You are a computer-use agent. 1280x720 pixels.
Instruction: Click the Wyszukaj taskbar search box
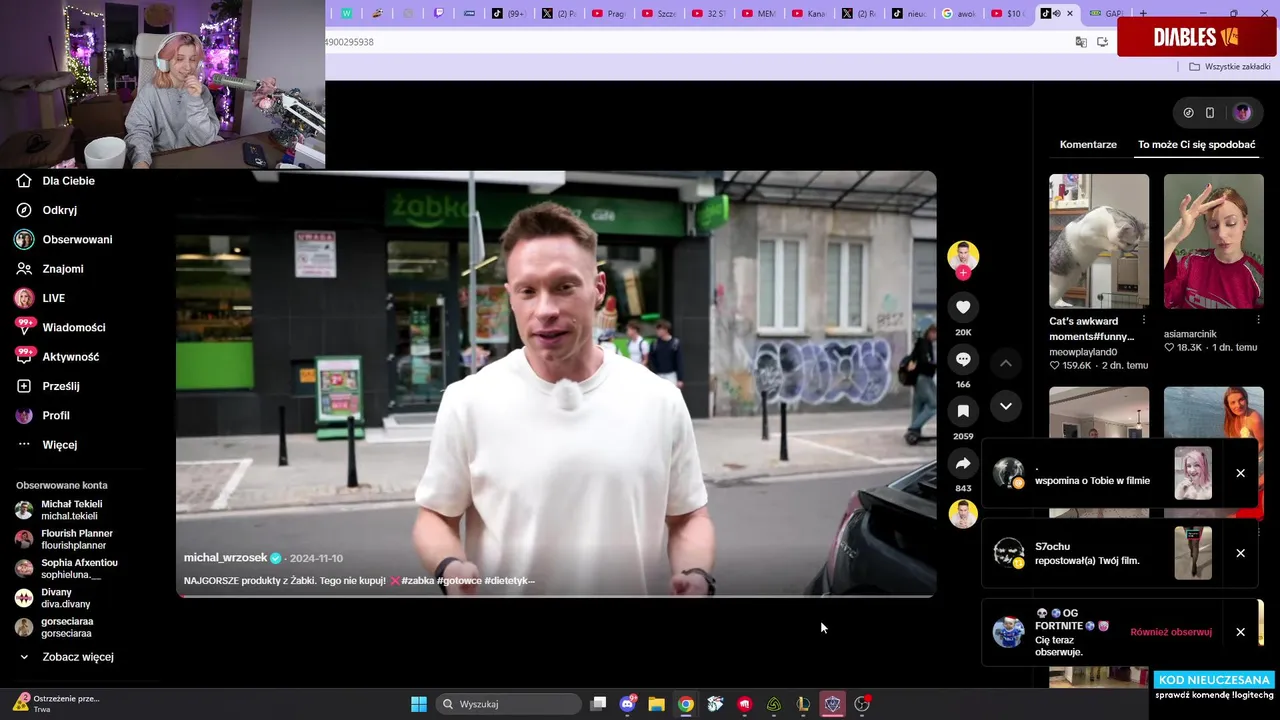pos(509,704)
